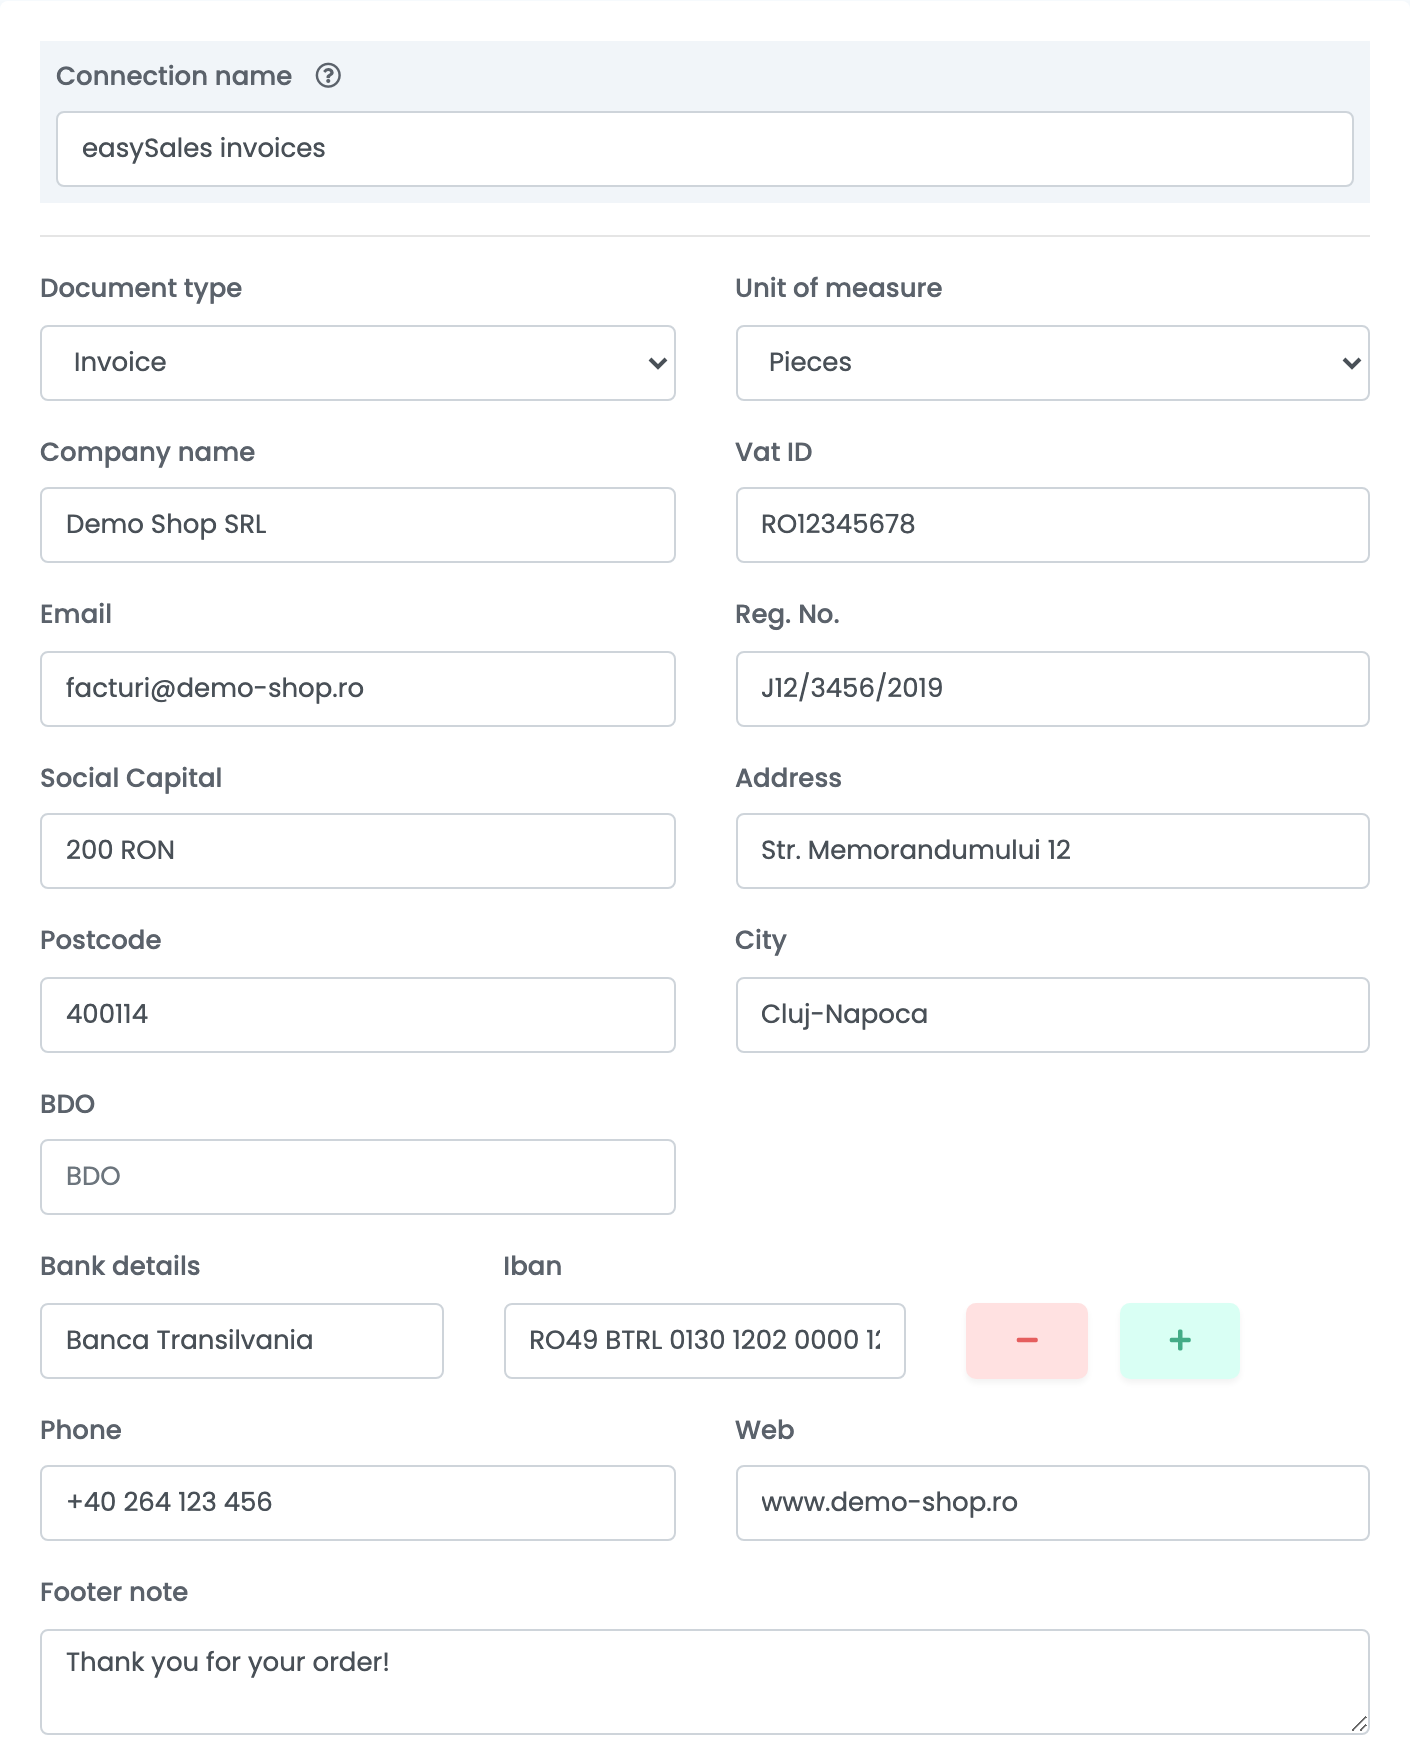Edit the Company name field
Viewport: 1410px width, 1740px height.
(x=358, y=525)
